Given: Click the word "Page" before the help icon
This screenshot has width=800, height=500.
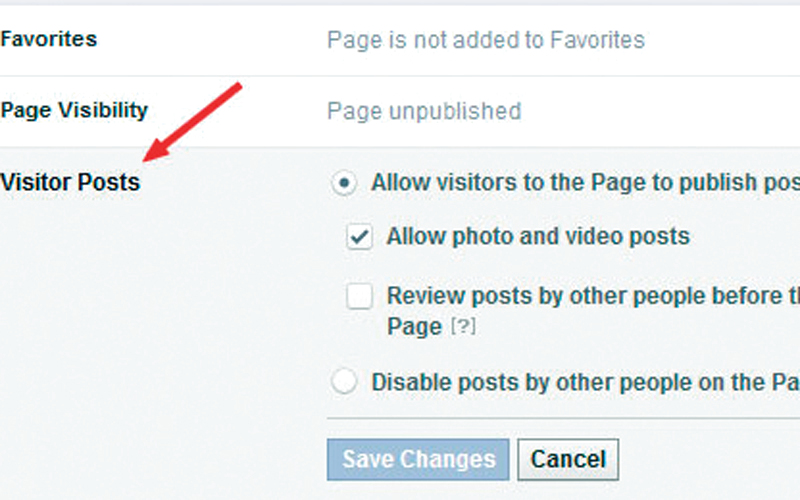Looking at the screenshot, I should [414, 327].
